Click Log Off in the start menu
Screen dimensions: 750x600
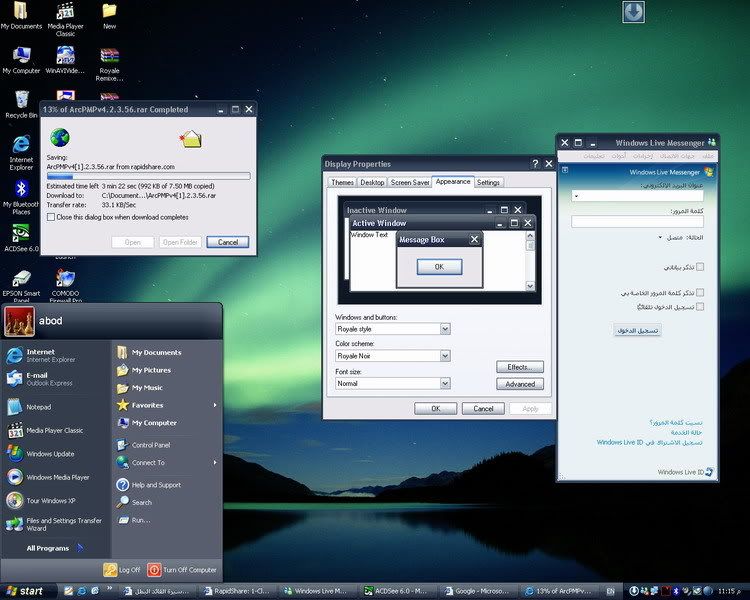coord(122,570)
